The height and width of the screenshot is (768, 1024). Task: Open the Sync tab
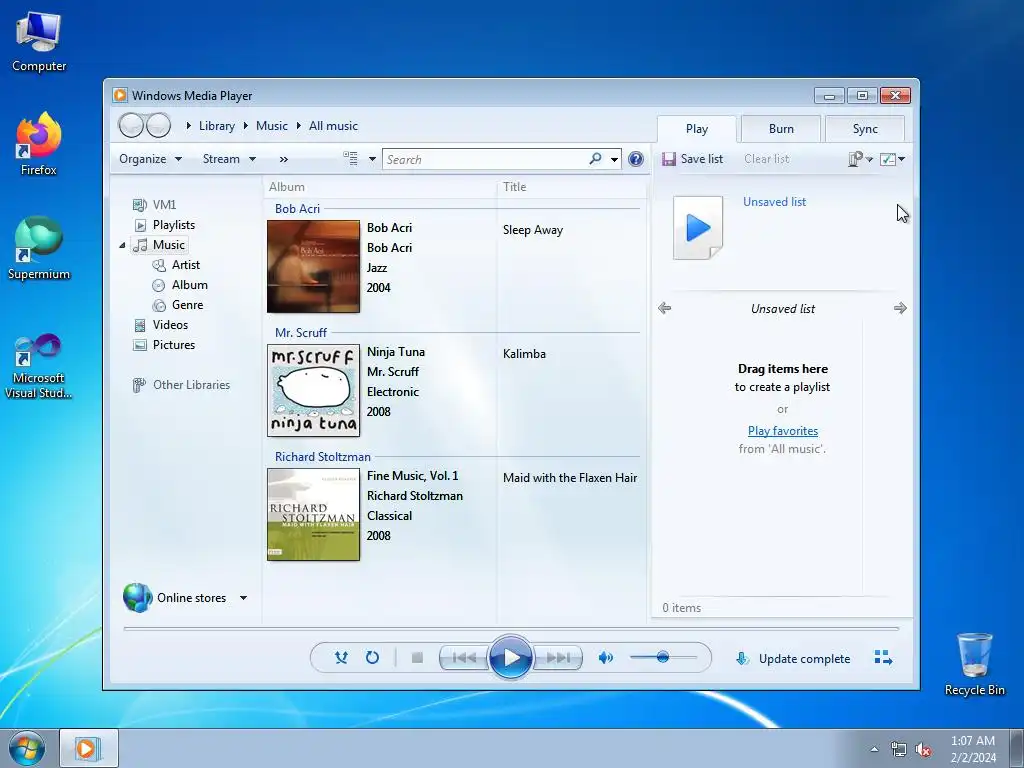point(865,129)
